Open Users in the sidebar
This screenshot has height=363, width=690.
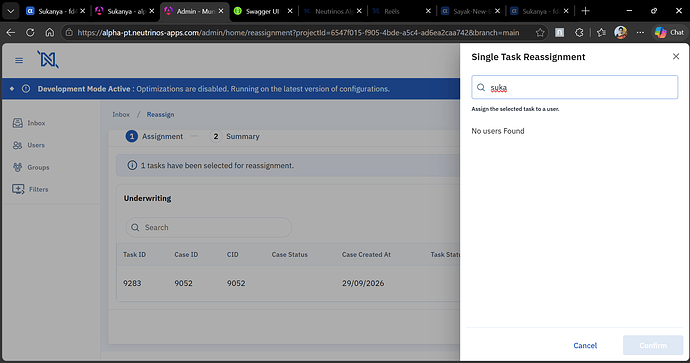tap(29, 145)
